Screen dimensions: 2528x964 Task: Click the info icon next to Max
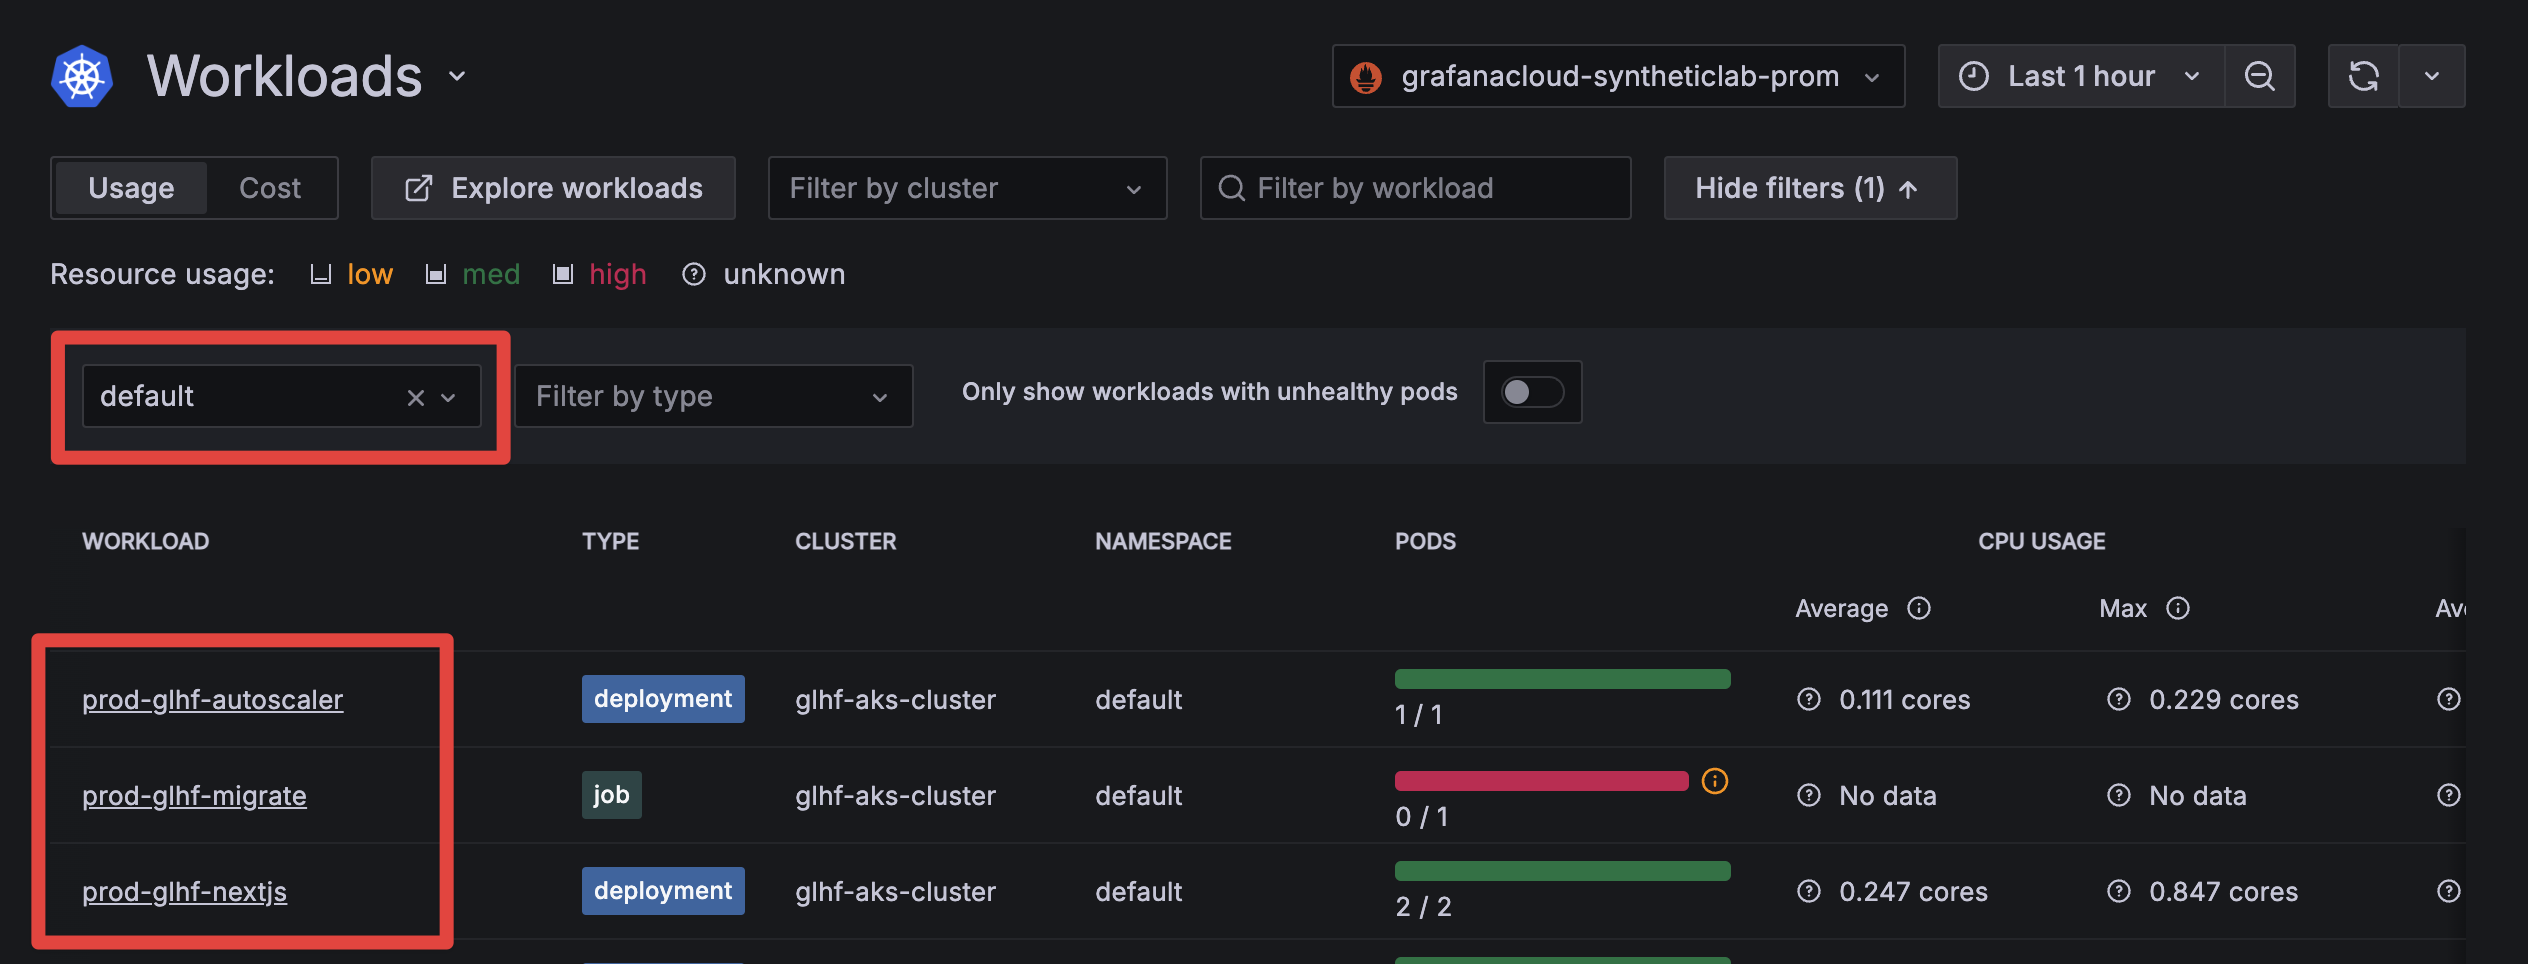tap(2178, 608)
